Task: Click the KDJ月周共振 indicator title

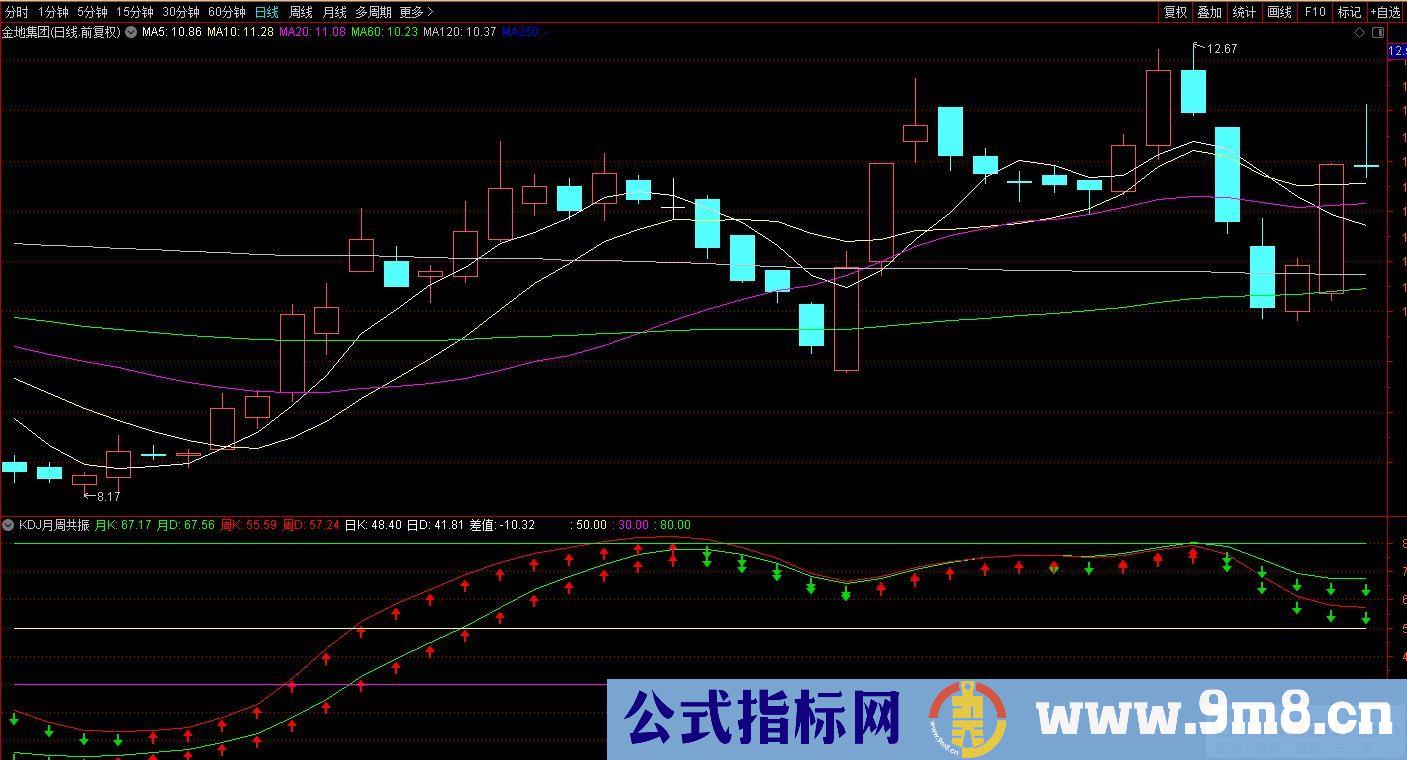Action: pos(54,525)
